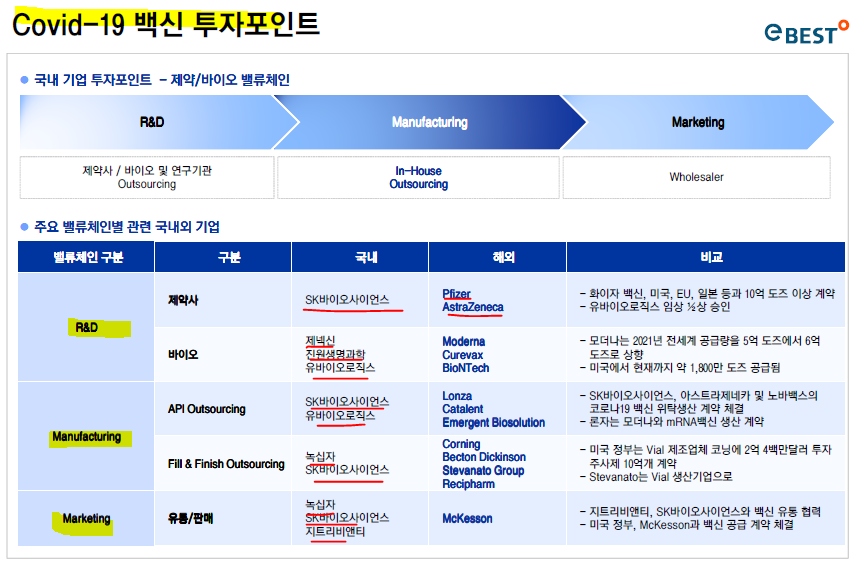Screen dimensions: 857x563
Task: Click '유바이오로직스' in the API Outsourcing row
Action: pyautogui.click(x=340, y=415)
